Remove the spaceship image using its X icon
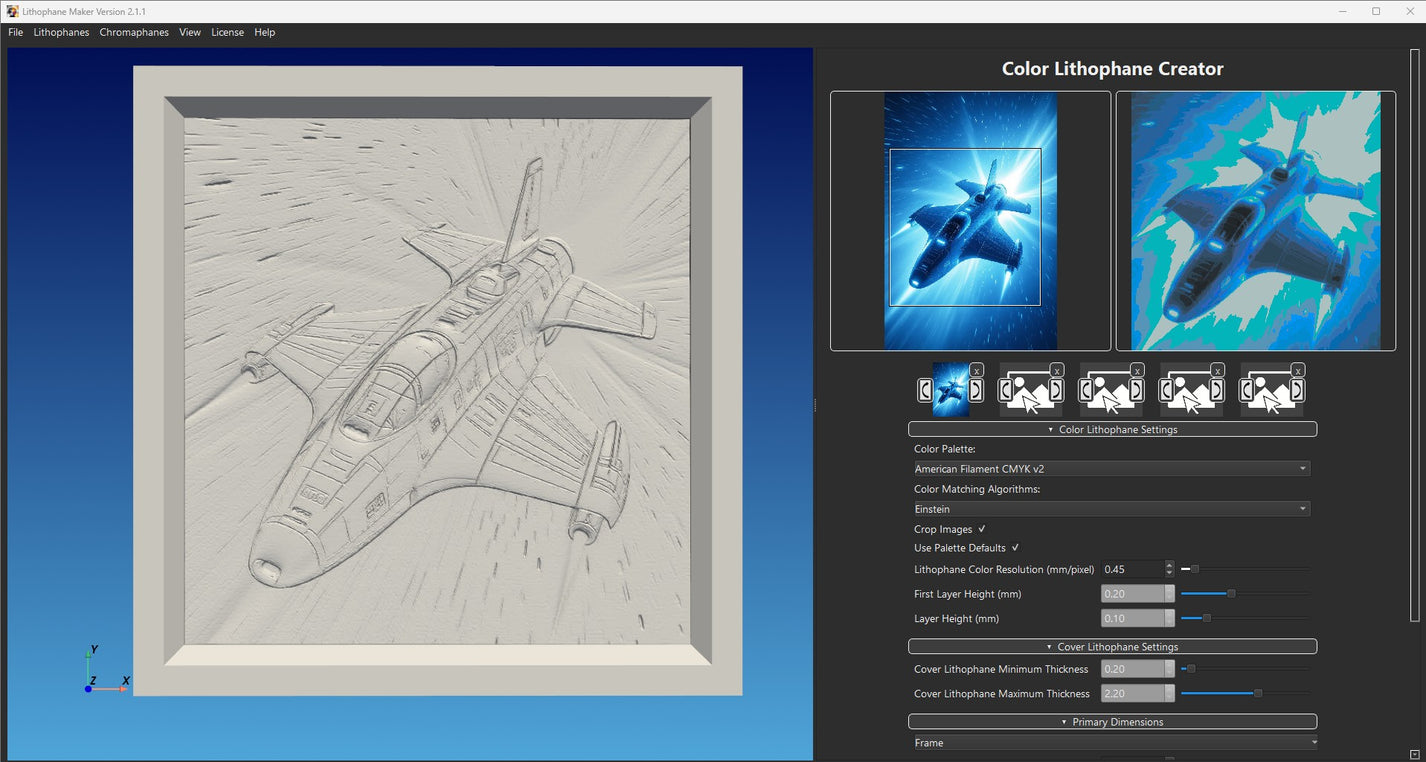 pos(976,370)
